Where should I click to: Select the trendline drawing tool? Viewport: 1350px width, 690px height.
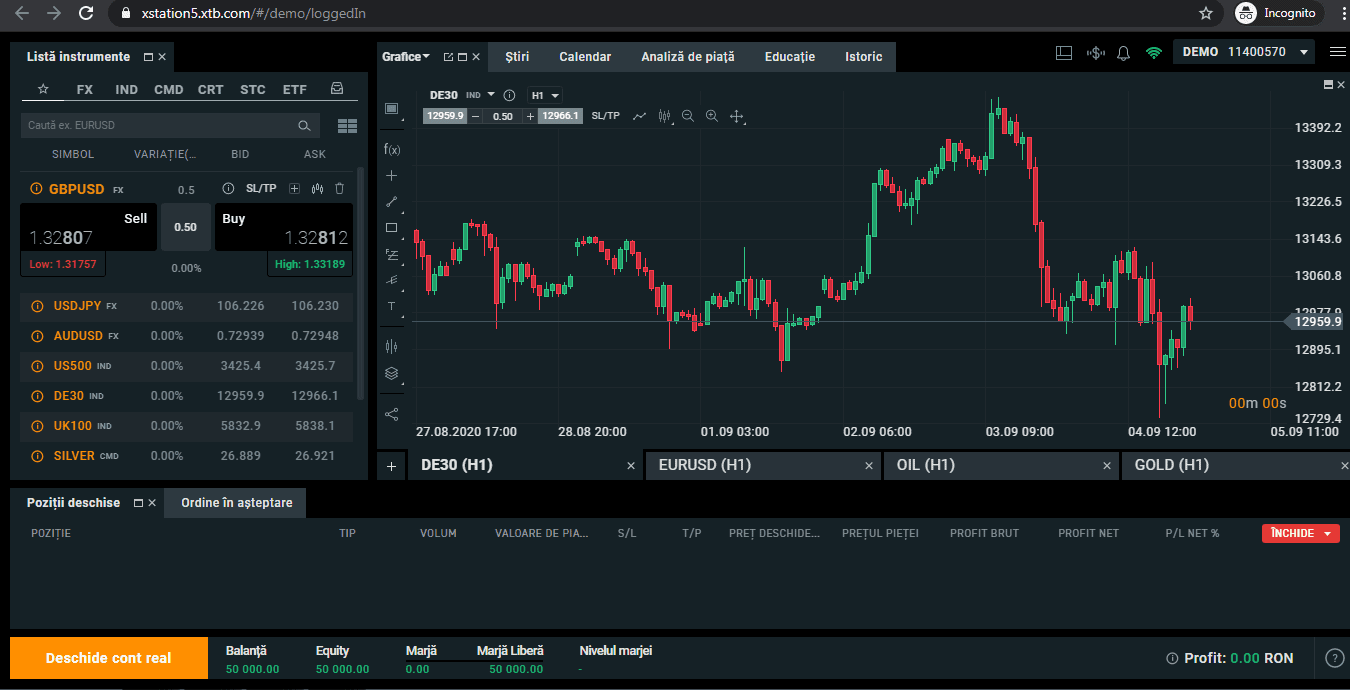click(391, 200)
